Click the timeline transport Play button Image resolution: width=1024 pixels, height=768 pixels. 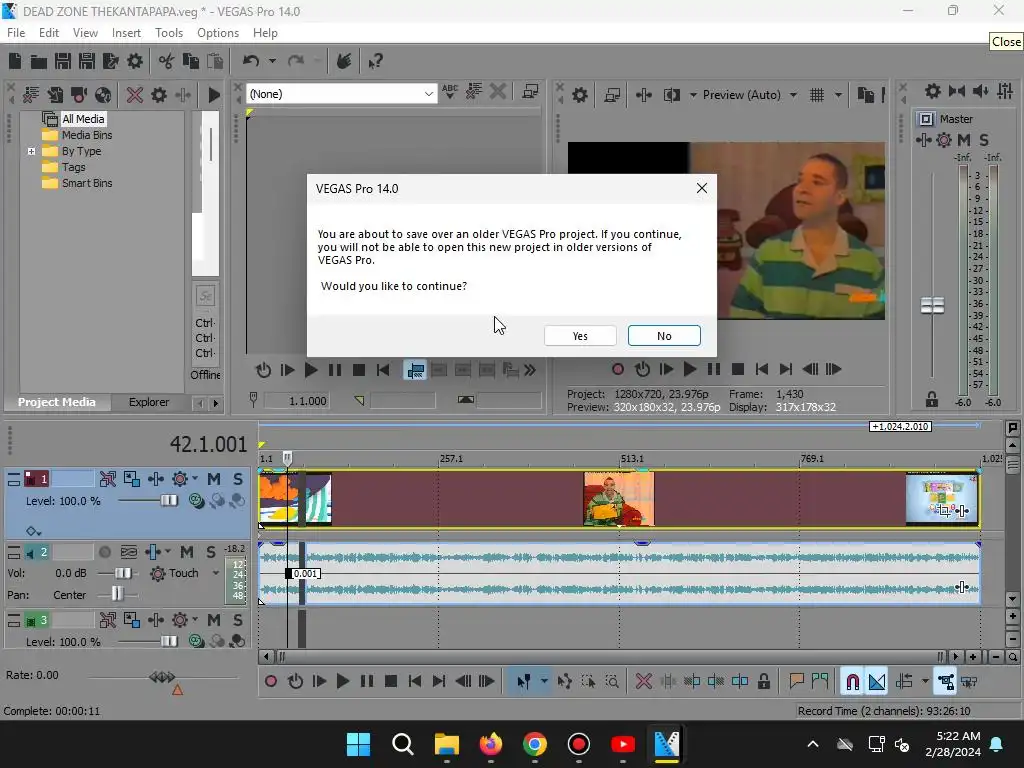pos(342,682)
